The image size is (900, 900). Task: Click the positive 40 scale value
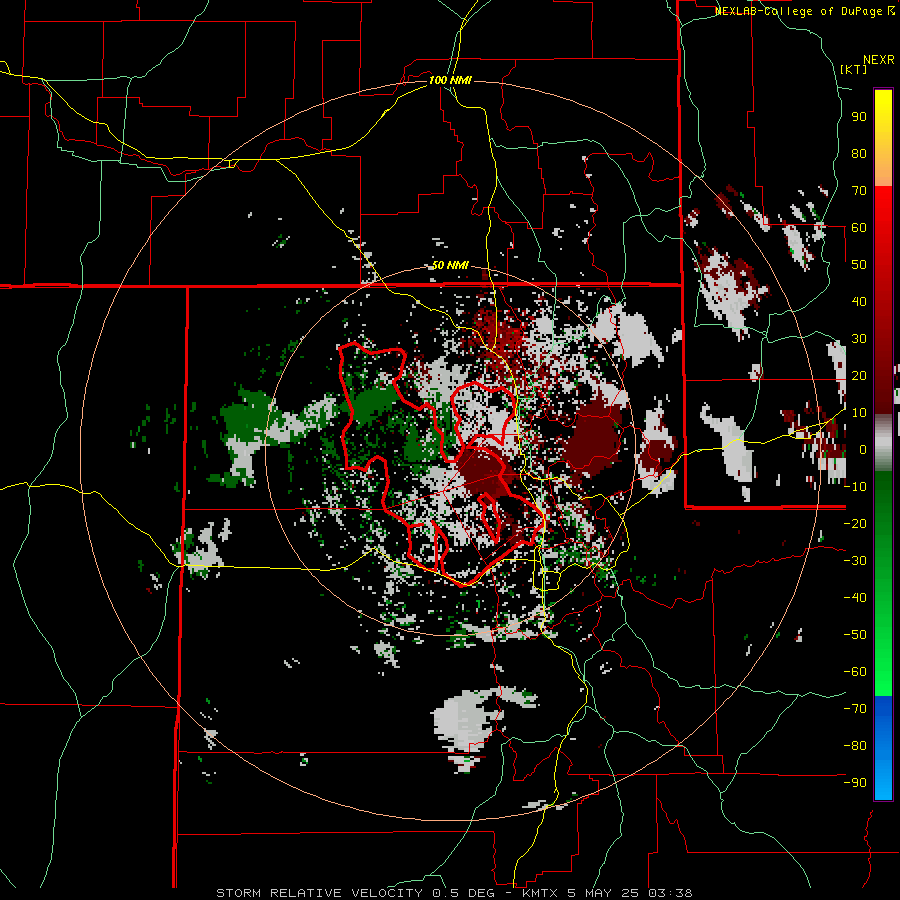pos(859,301)
